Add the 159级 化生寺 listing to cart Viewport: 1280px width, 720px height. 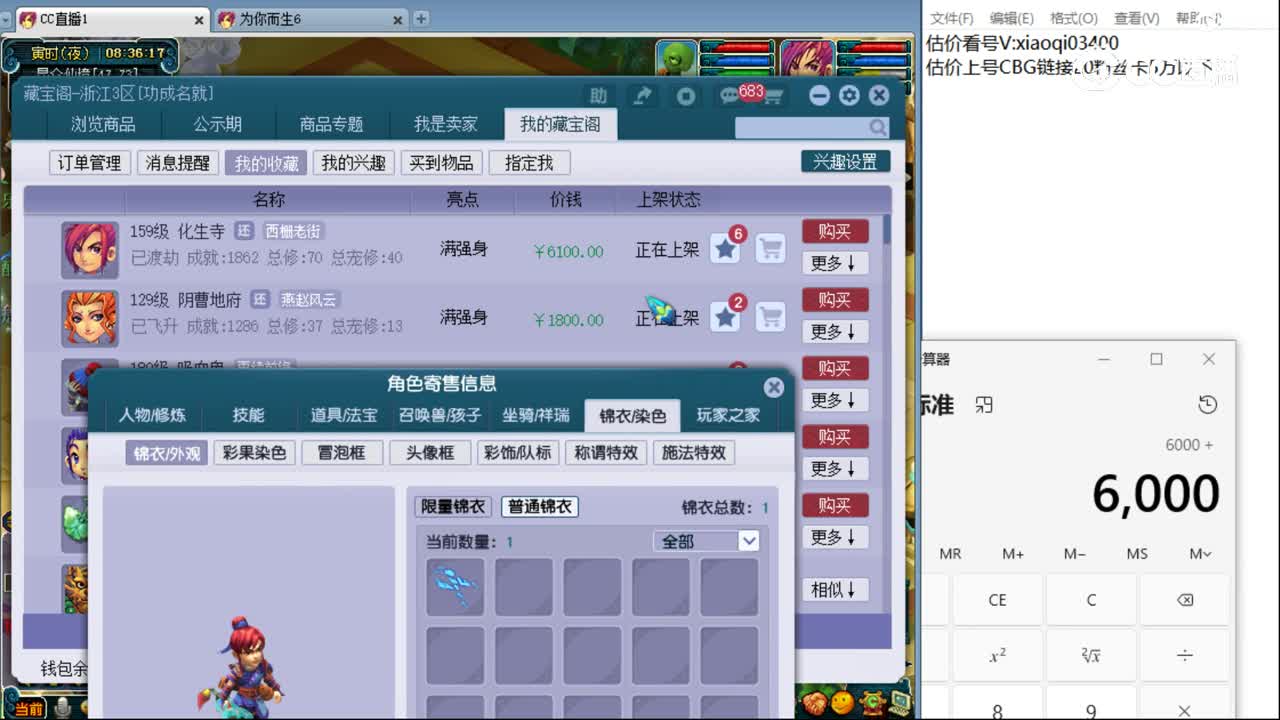click(x=770, y=248)
